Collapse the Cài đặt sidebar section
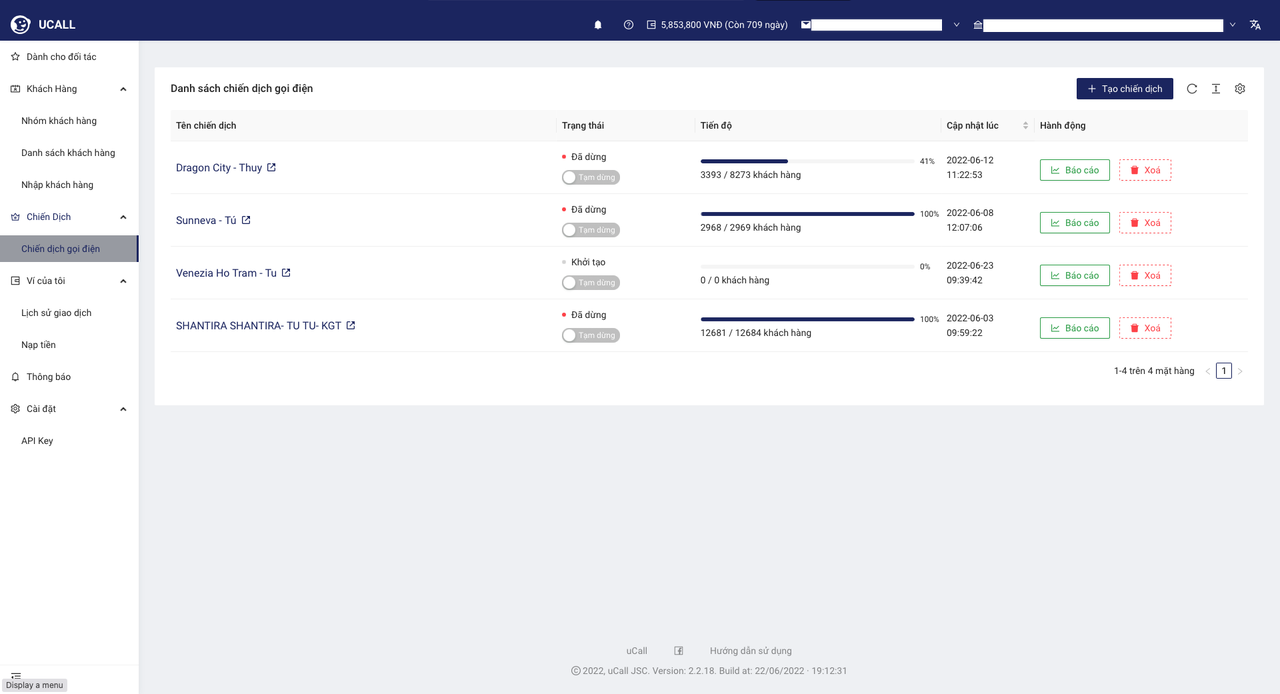 pyautogui.click(x=123, y=409)
